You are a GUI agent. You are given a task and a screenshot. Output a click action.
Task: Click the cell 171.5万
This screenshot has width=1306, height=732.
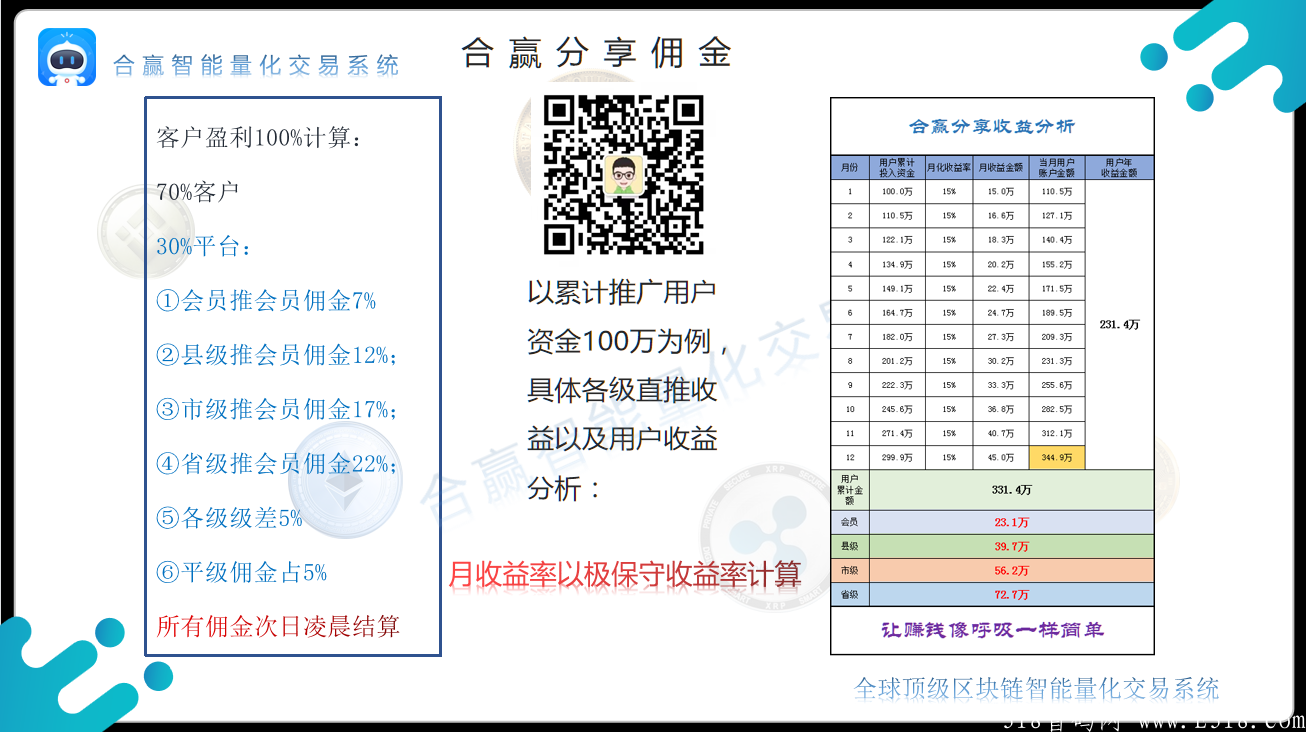pos(1057,289)
